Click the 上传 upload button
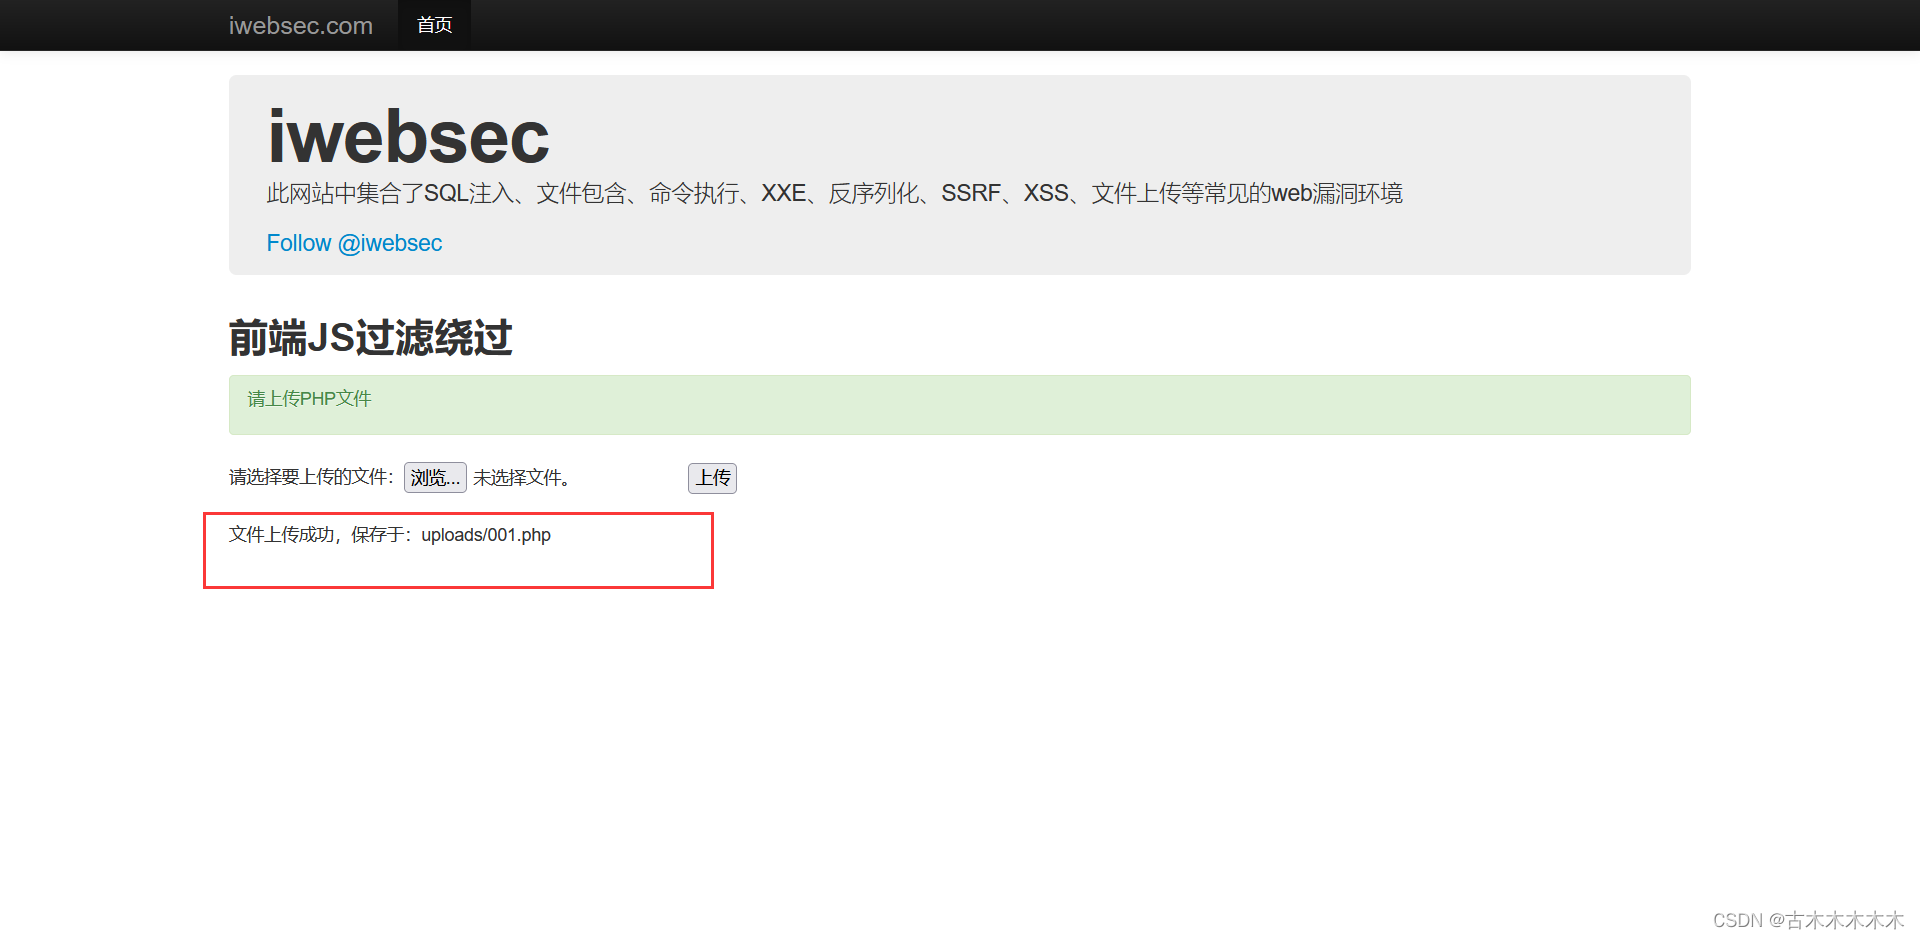The image size is (1920, 939). click(x=711, y=478)
